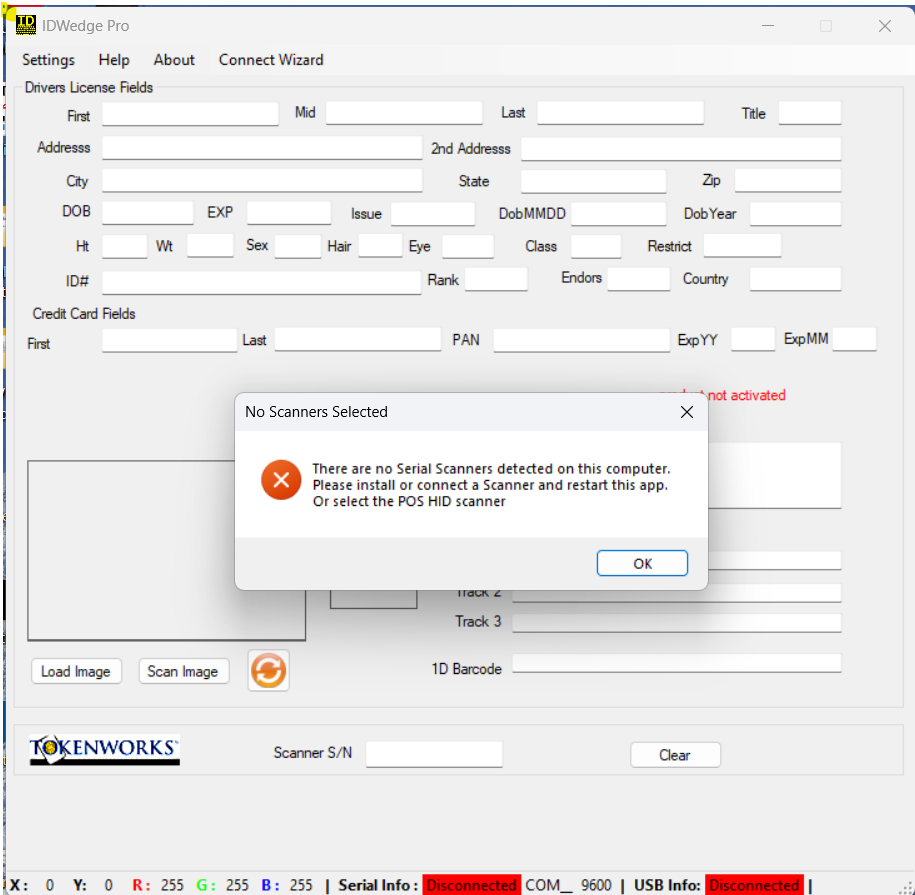Select the ID# text field
Image resolution: width=915 pixels, height=895 pixels.
point(261,282)
